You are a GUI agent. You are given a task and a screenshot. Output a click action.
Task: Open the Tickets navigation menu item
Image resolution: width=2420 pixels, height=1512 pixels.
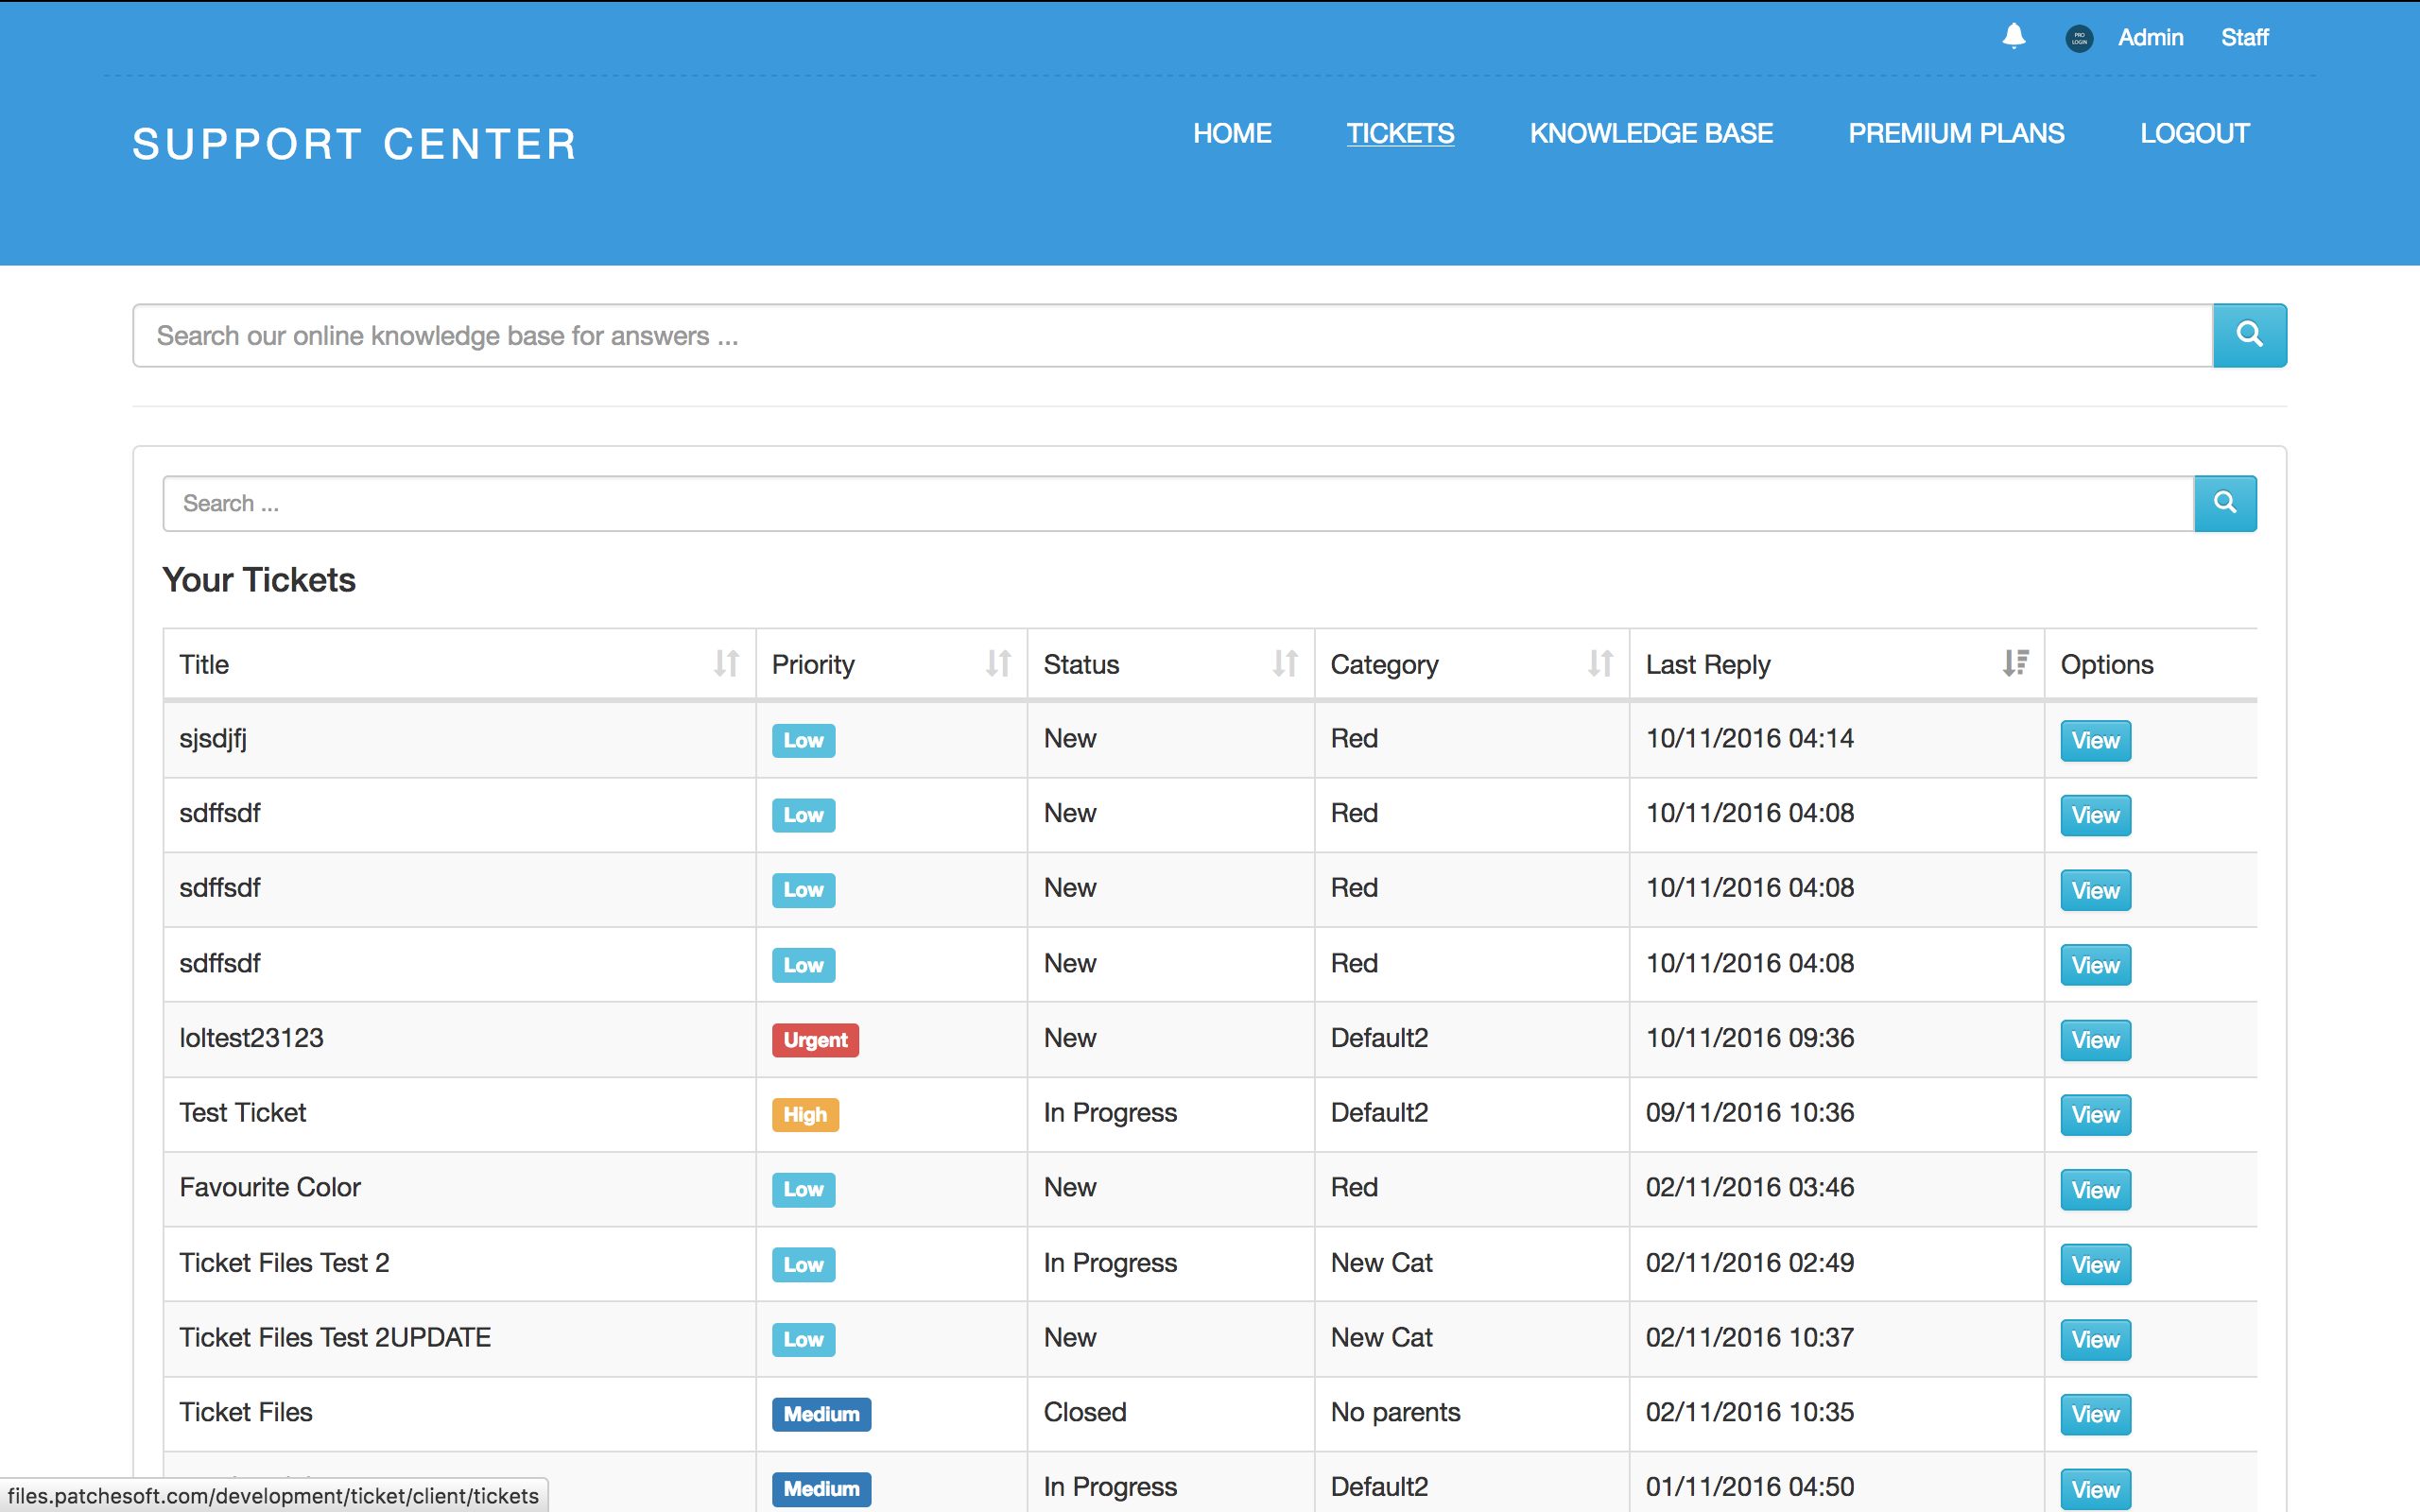(1399, 133)
